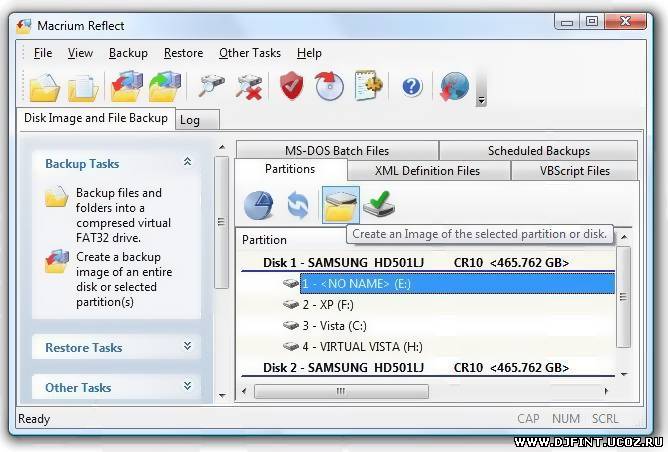The height and width of the screenshot is (452, 668).
Task: Open the Backup menu
Action: click(x=128, y=53)
